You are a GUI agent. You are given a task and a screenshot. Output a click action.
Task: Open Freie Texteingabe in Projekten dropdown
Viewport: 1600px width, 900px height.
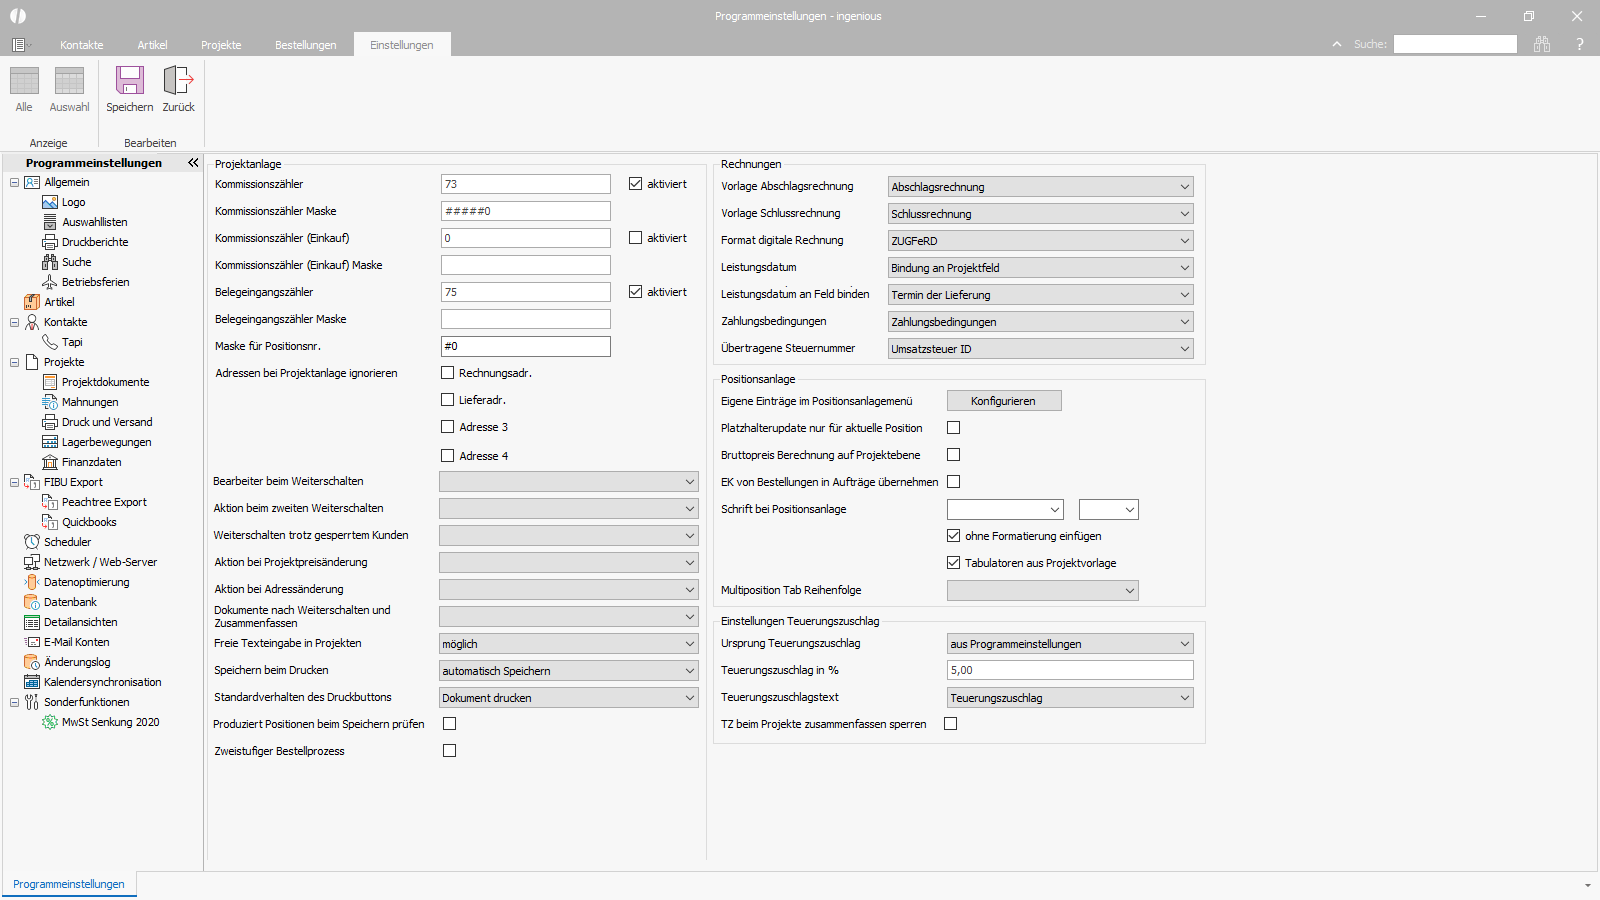(x=568, y=644)
